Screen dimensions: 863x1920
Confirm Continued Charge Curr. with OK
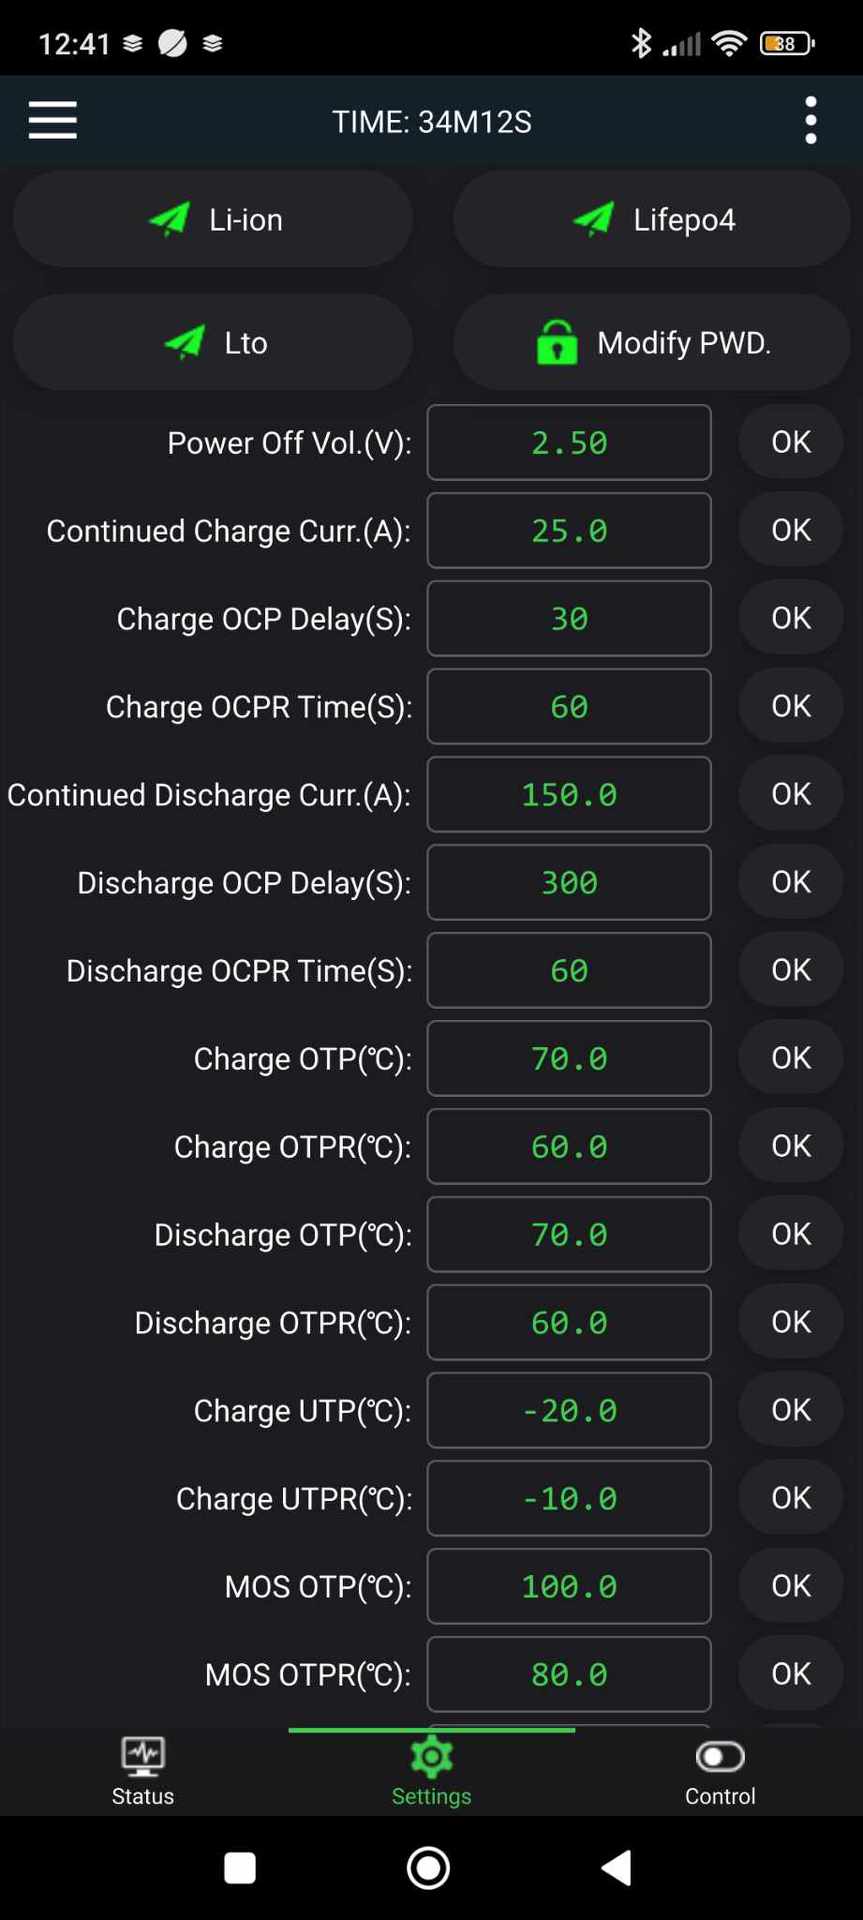coord(790,530)
